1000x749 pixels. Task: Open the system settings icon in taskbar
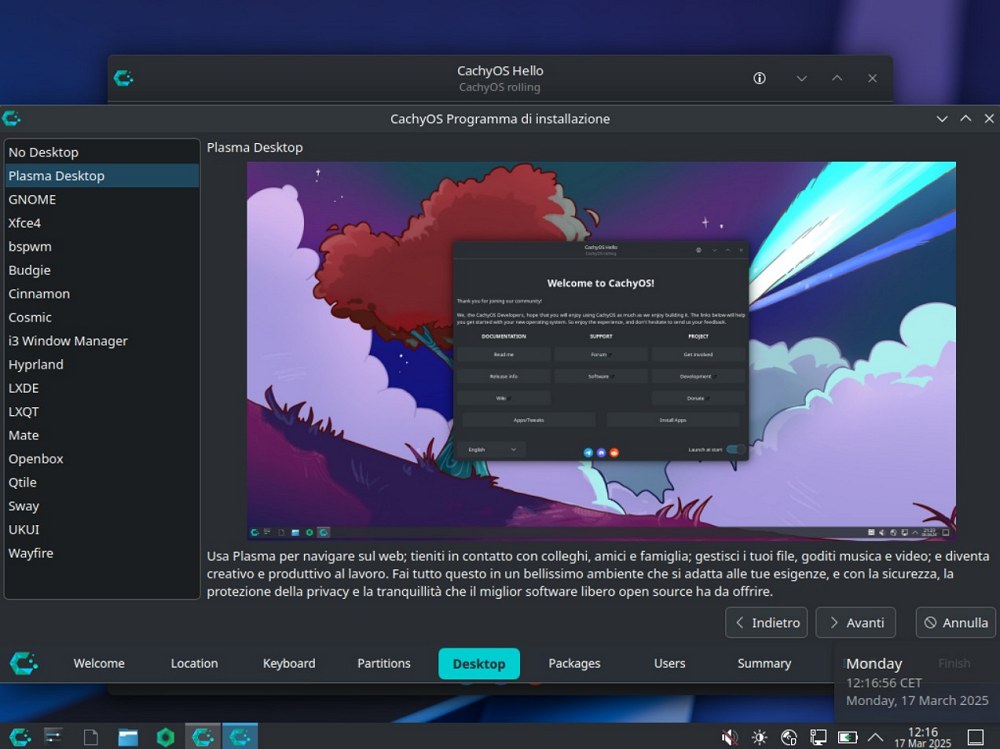click(x=53, y=737)
